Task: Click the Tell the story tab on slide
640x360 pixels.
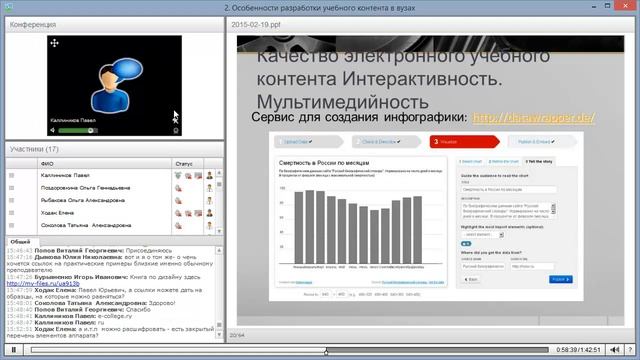Action: [x=539, y=162]
